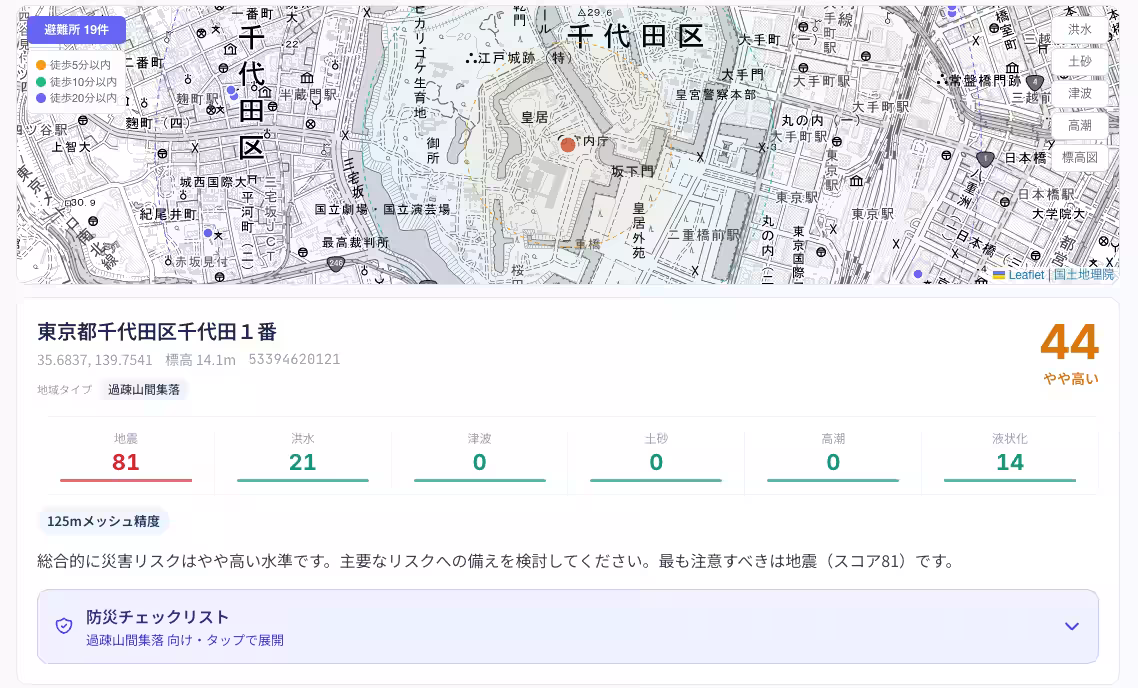This screenshot has width=1138, height=688.
Task: Click the address heading 東京都千代田区千代田１番
Action: click(x=157, y=332)
